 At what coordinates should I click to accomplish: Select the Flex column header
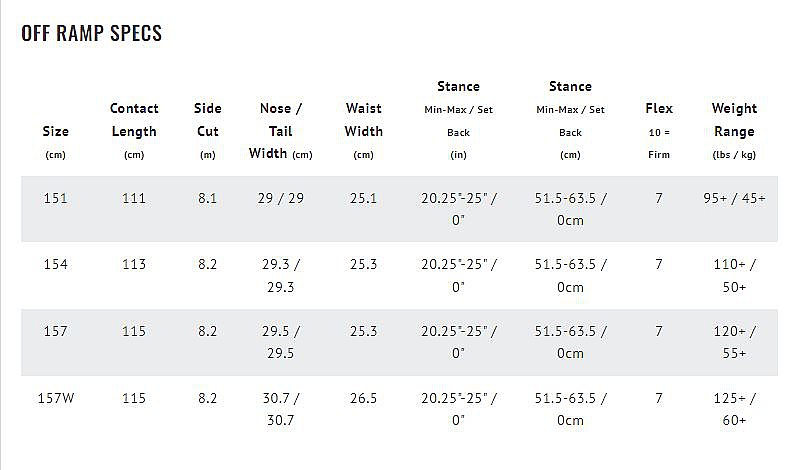click(659, 109)
